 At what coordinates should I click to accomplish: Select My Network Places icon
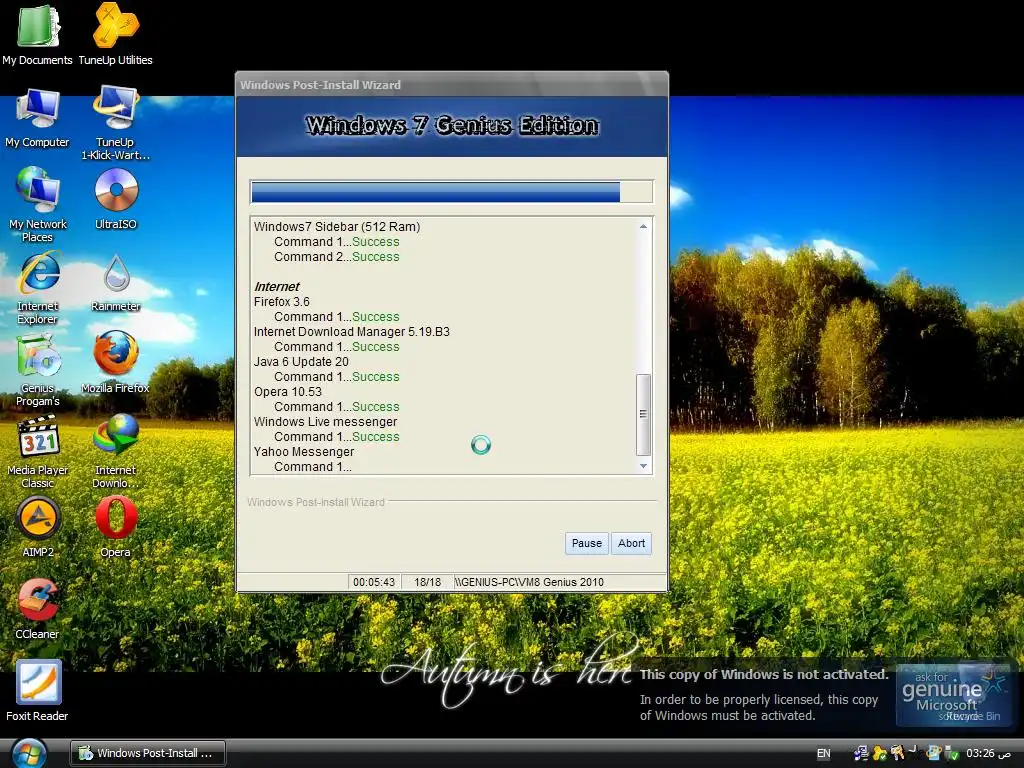tap(37, 204)
